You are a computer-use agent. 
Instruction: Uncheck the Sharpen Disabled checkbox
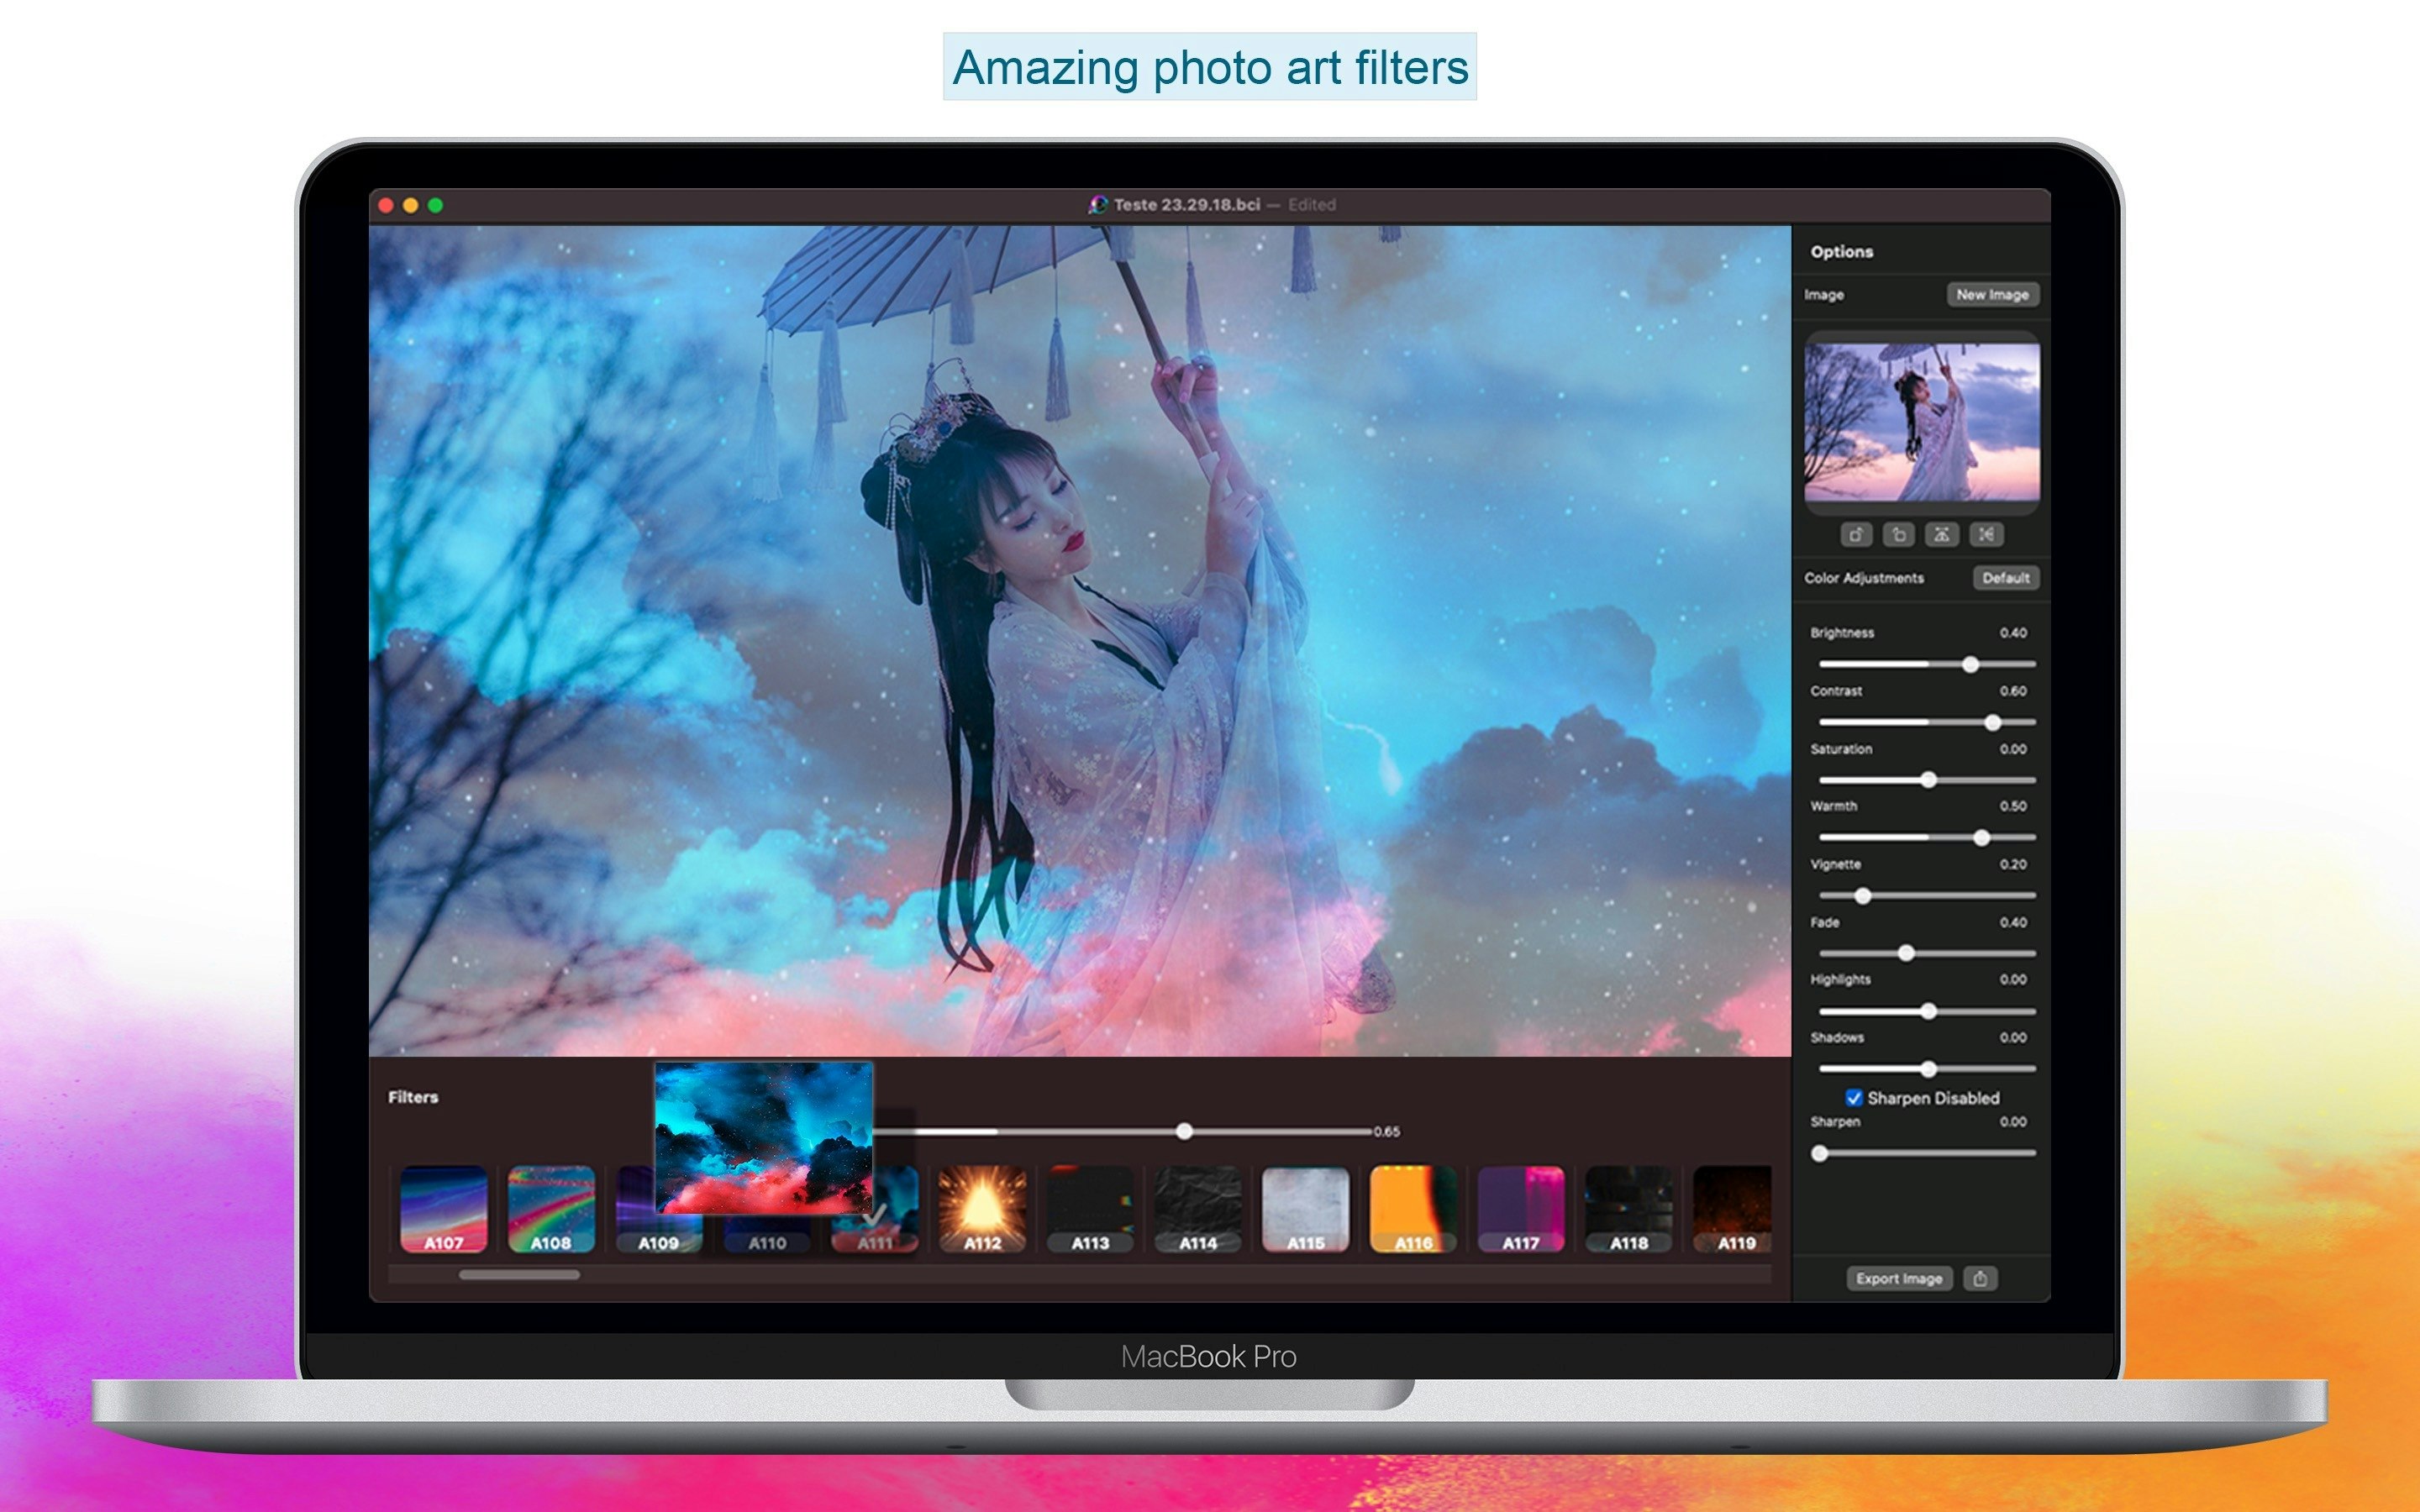(x=1855, y=1097)
